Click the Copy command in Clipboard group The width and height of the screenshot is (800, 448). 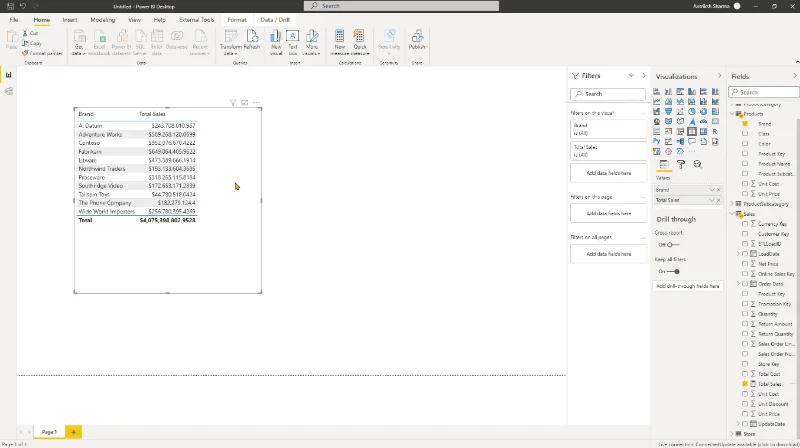tap(32, 43)
